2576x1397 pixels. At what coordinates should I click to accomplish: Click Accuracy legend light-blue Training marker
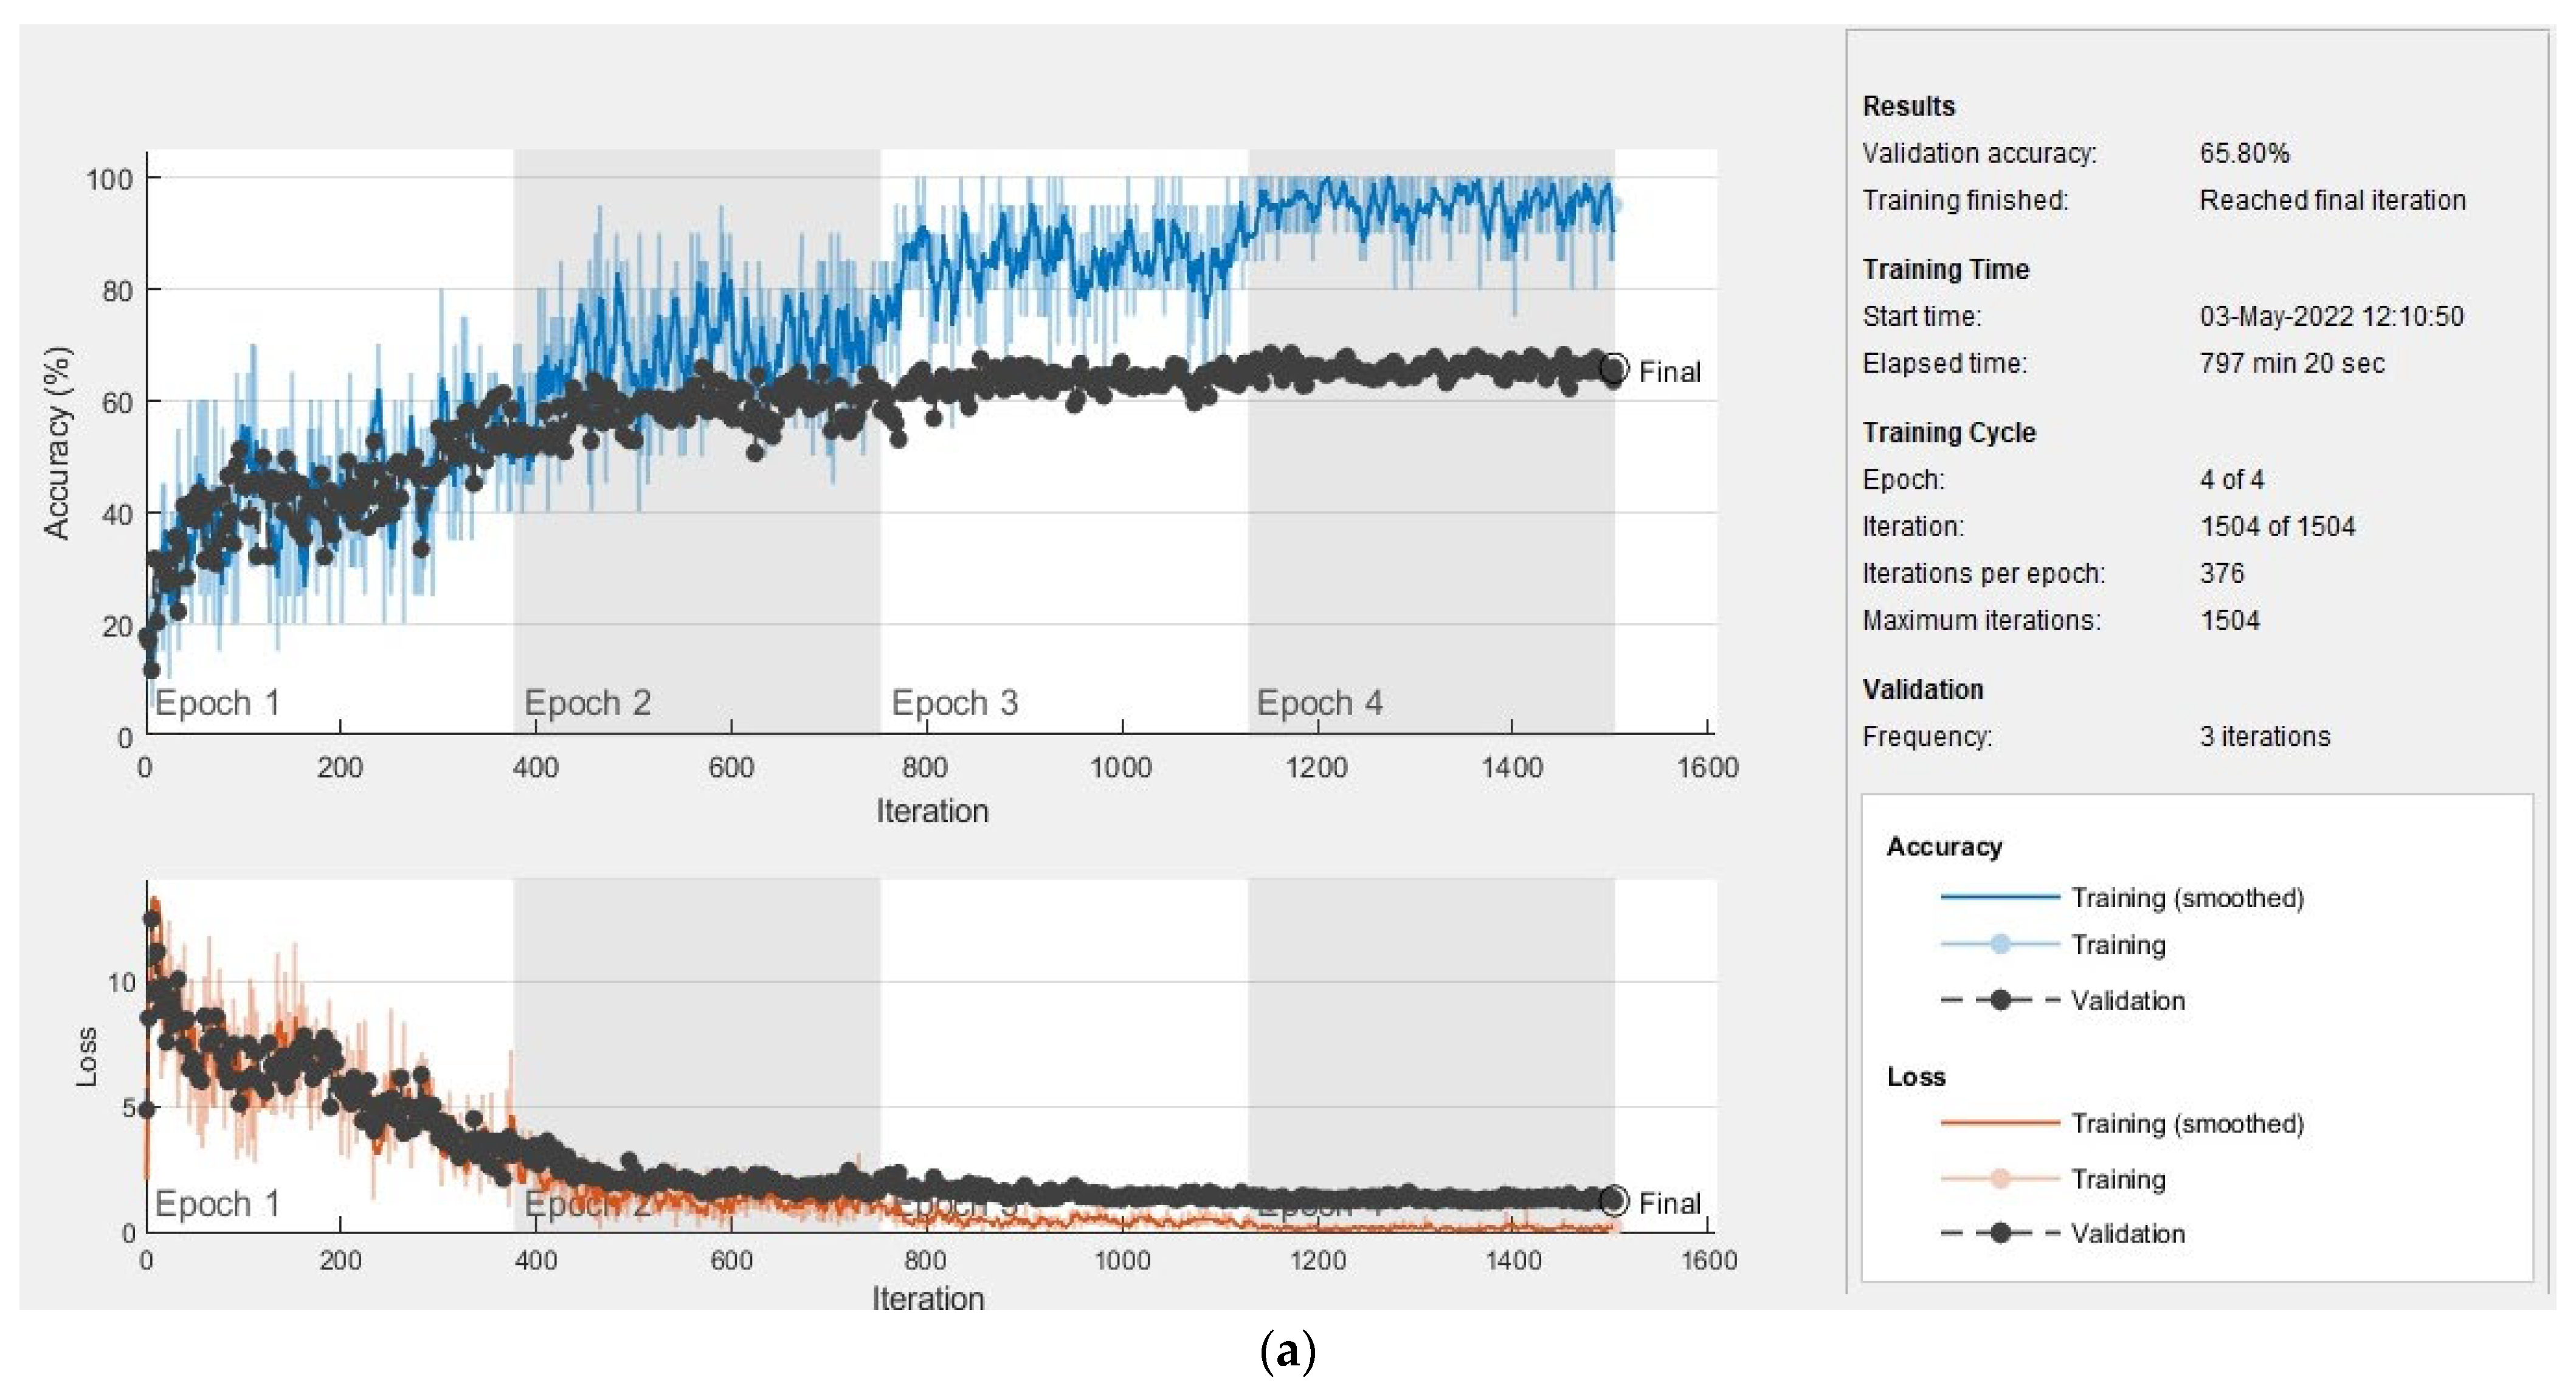tap(2000, 944)
